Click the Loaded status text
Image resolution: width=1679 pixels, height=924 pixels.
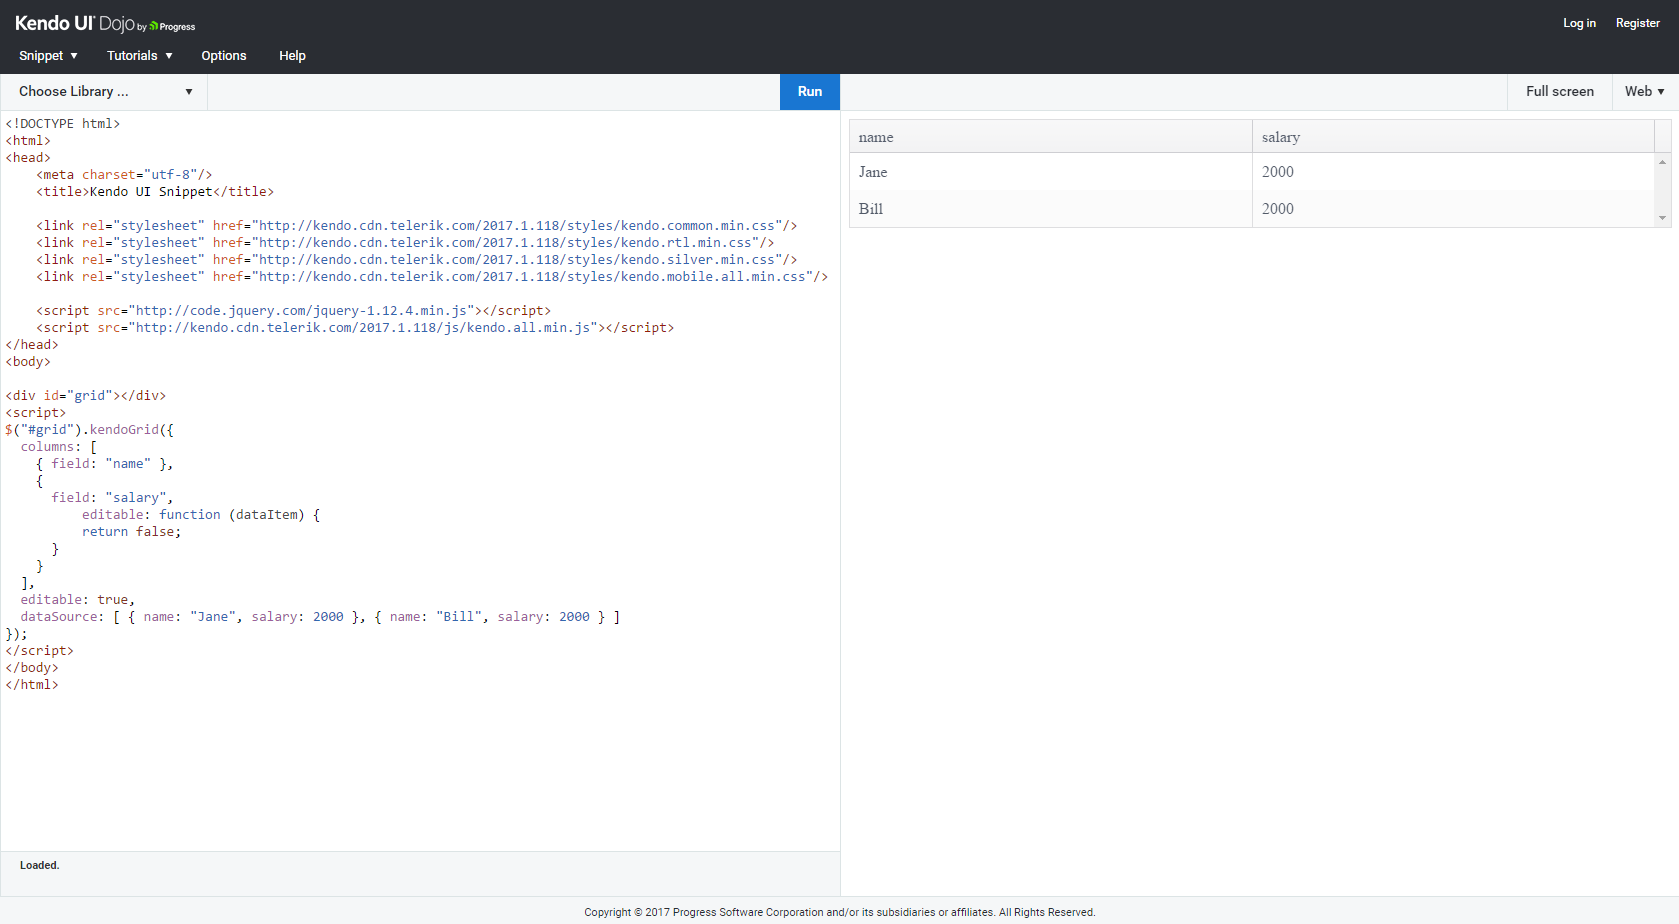click(40, 866)
